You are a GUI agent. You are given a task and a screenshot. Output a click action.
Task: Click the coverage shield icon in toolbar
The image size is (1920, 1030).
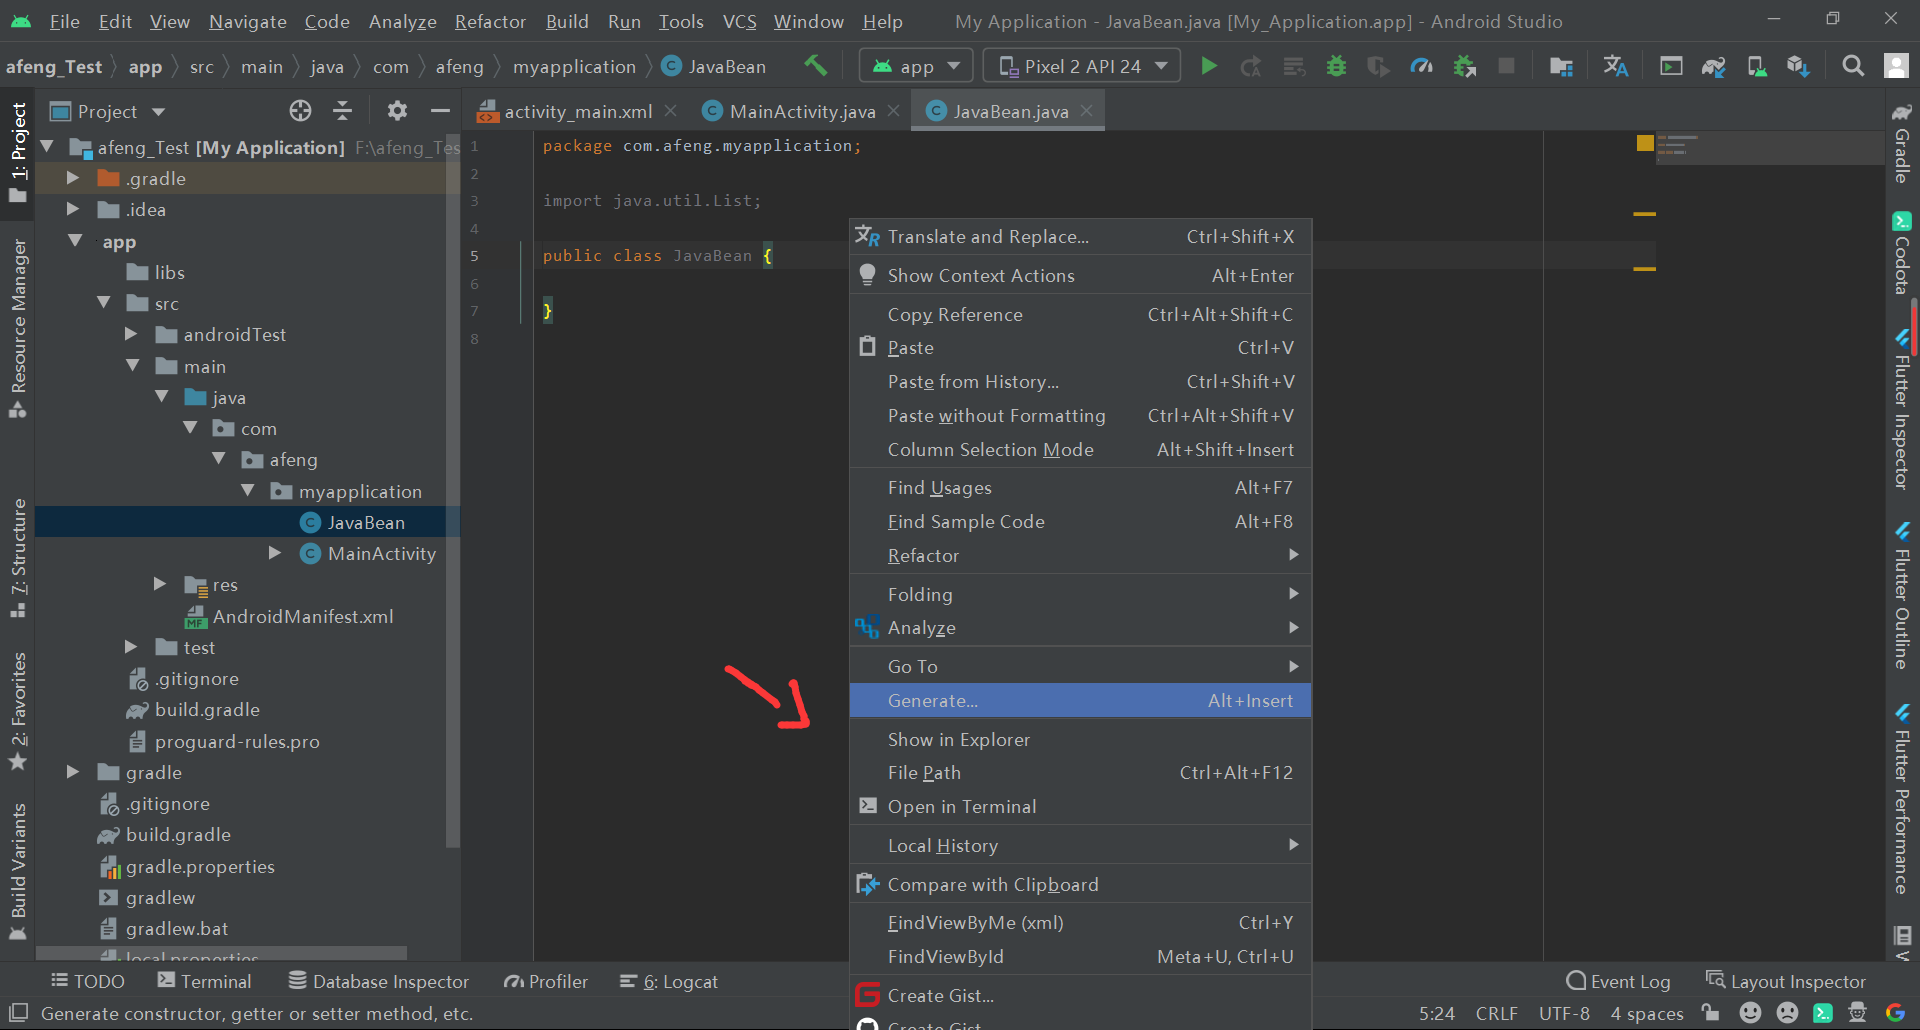coord(1378,66)
